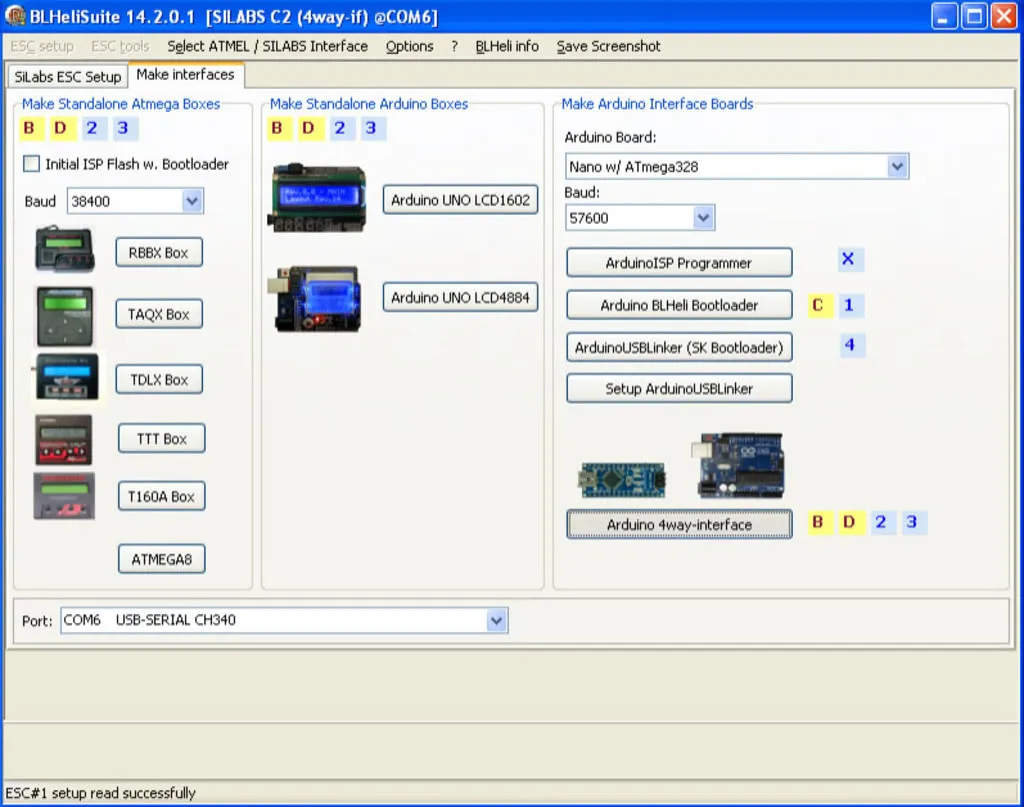Click the yellow C badge beside BLHeli Bootloader
The image size is (1024, 807).
(x=818, y=305)
